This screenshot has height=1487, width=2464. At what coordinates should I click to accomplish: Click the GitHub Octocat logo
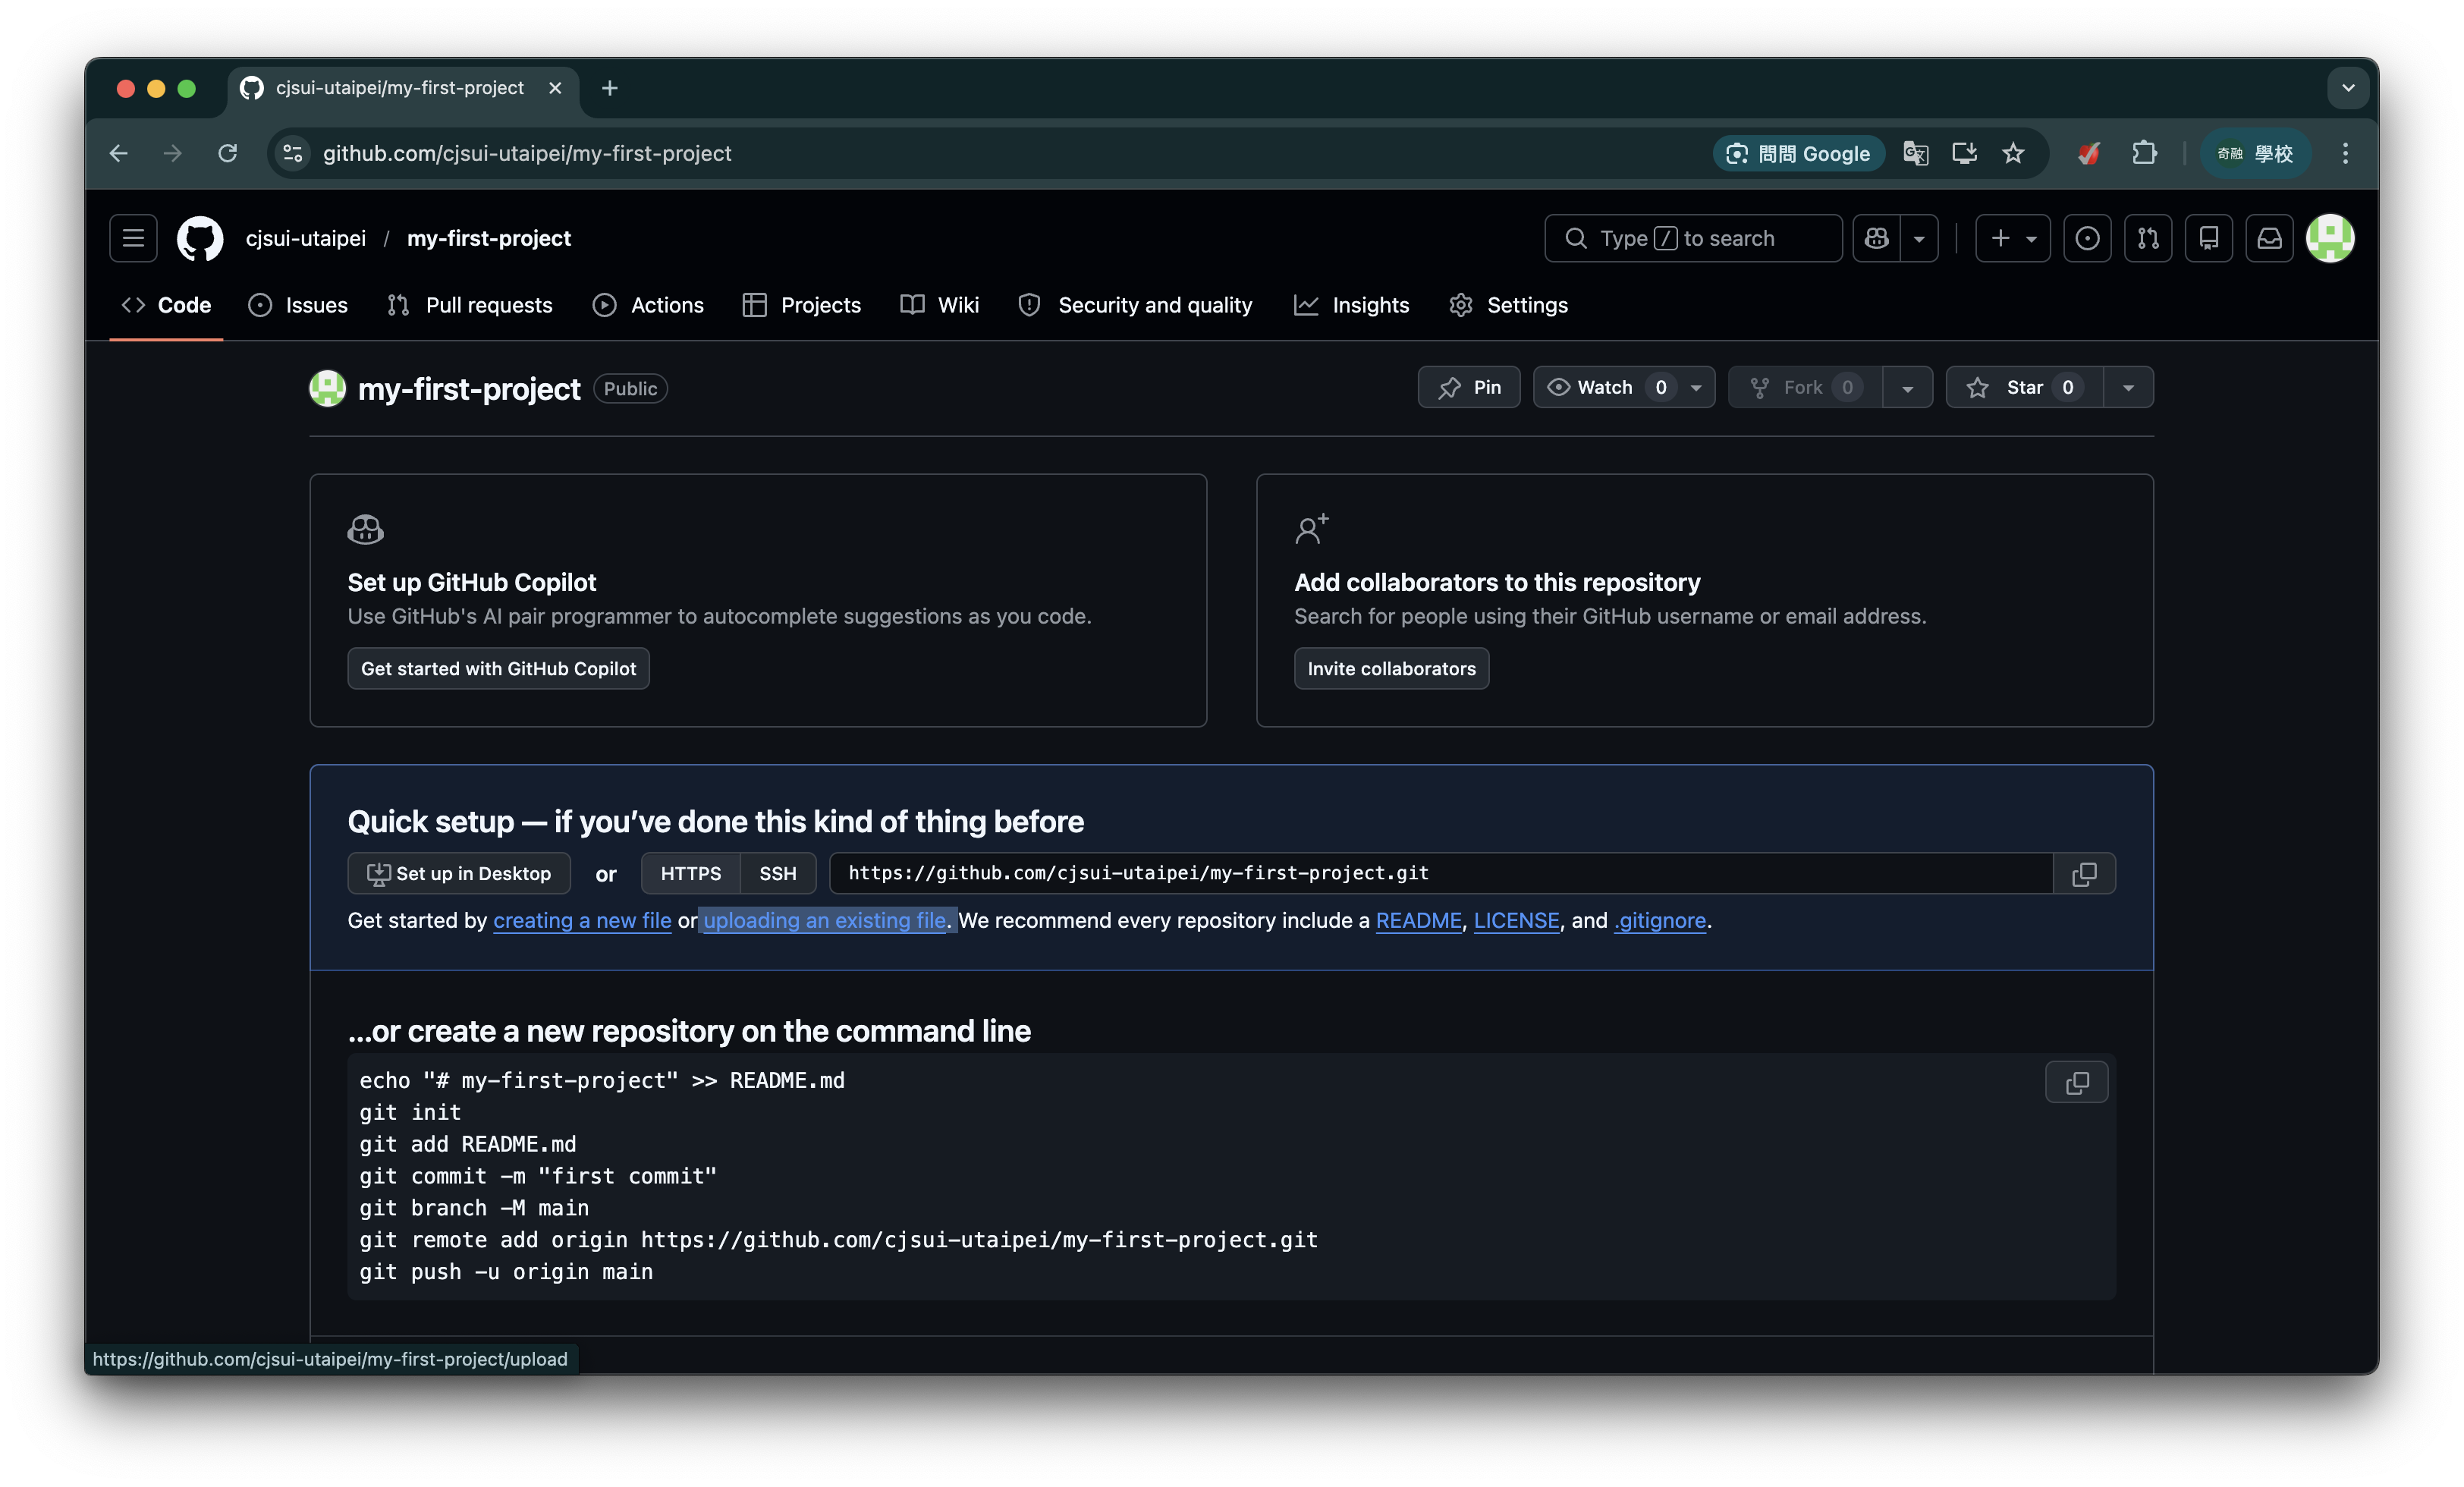[200, 238]
